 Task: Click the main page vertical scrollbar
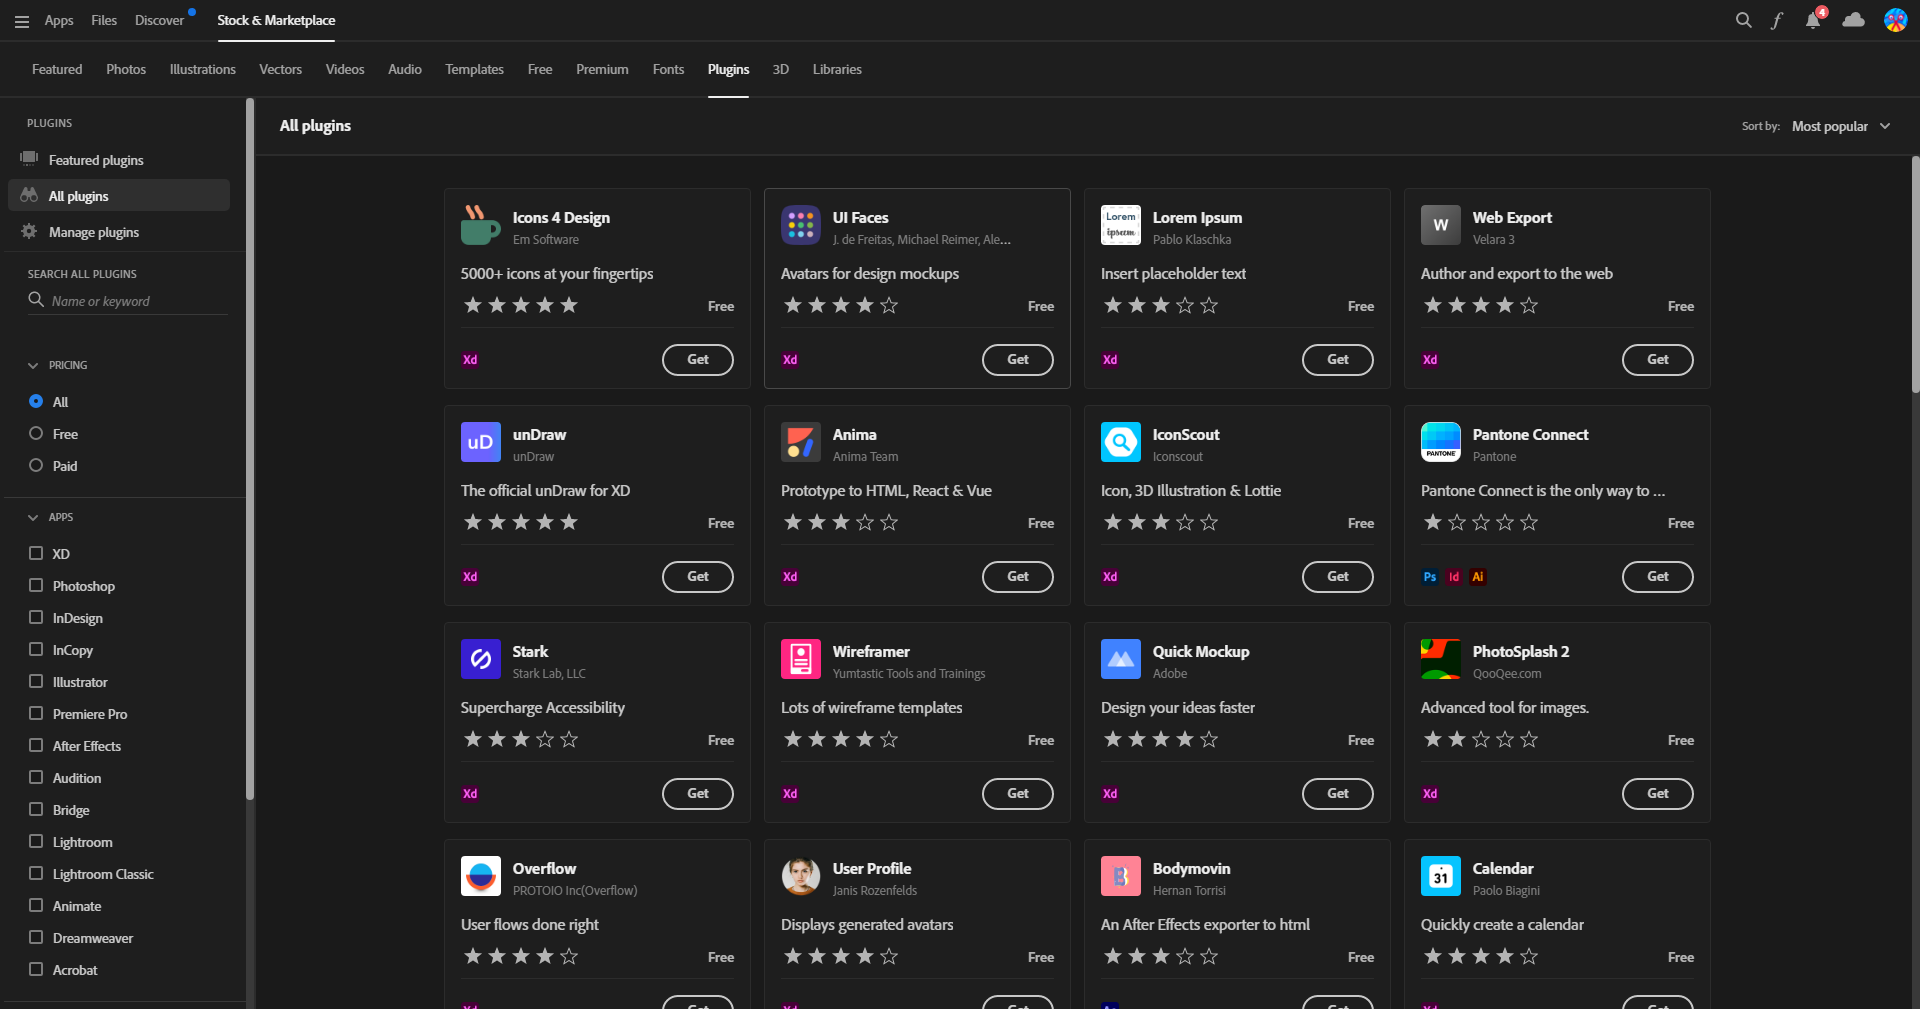(1915, 274)
